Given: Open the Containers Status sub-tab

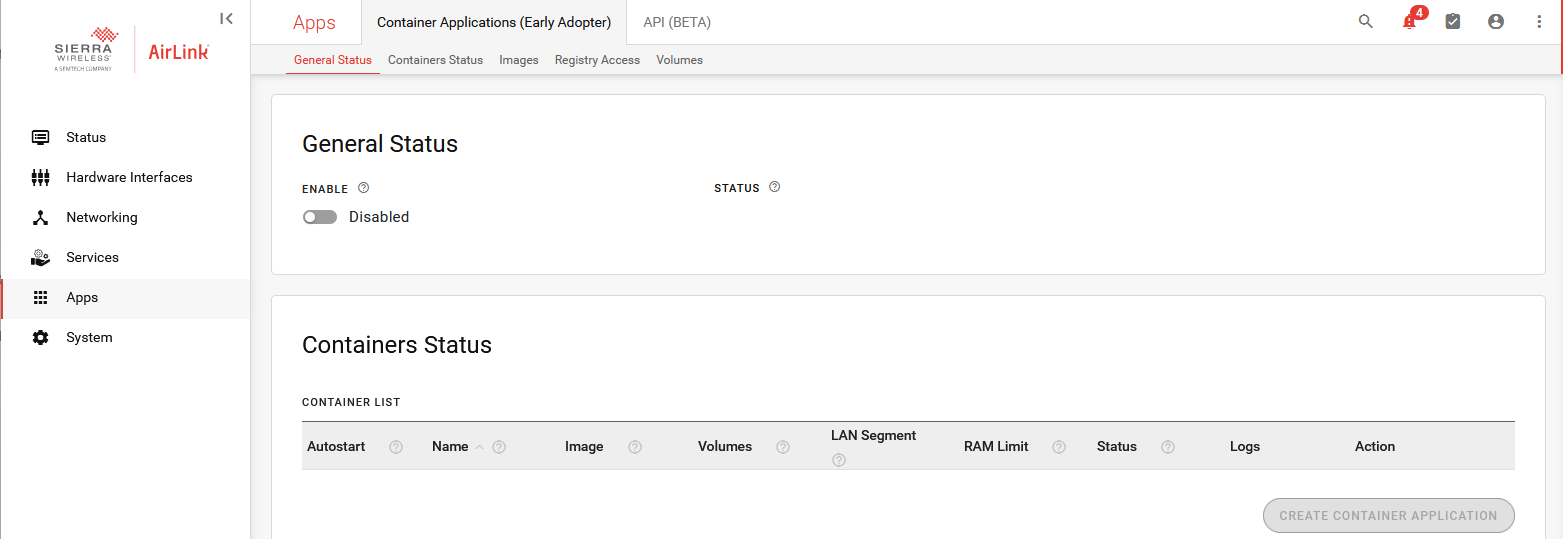Looking at the screenshot, I should (435, 60).
